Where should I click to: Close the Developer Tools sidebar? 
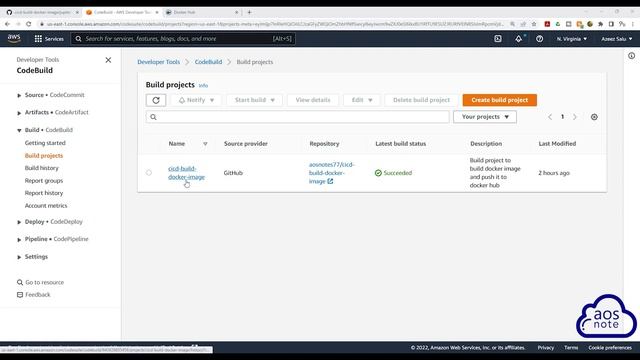[x=108, y=60]
